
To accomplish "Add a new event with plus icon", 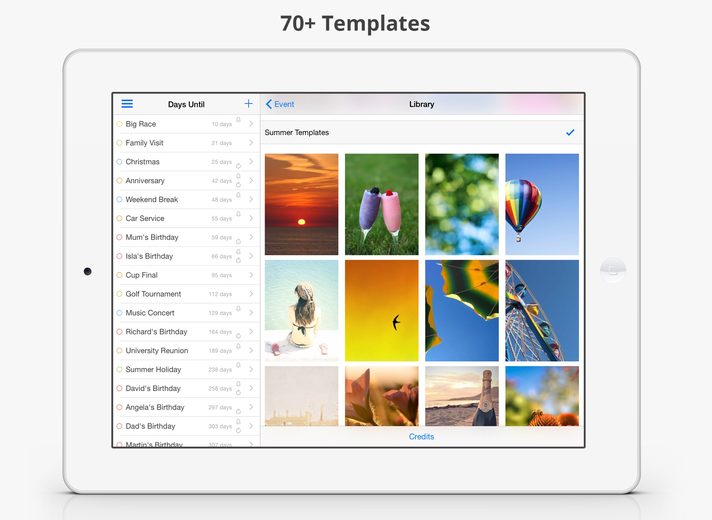I will (248, 104).
